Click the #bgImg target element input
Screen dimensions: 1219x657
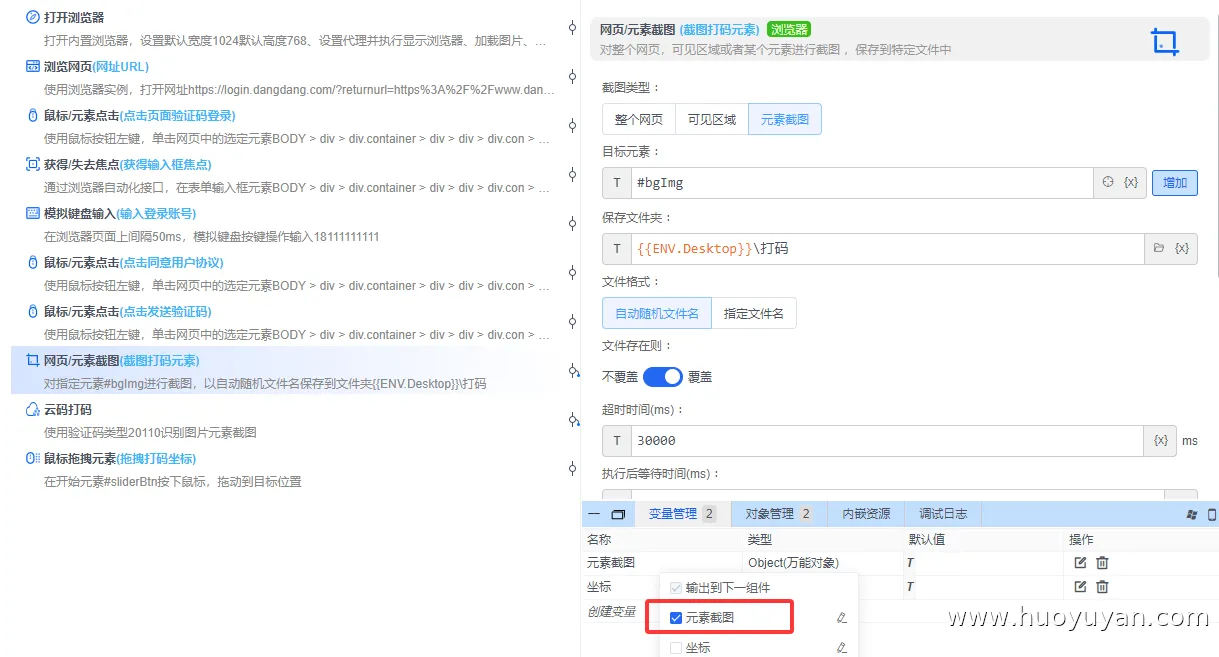click(862, 183)
